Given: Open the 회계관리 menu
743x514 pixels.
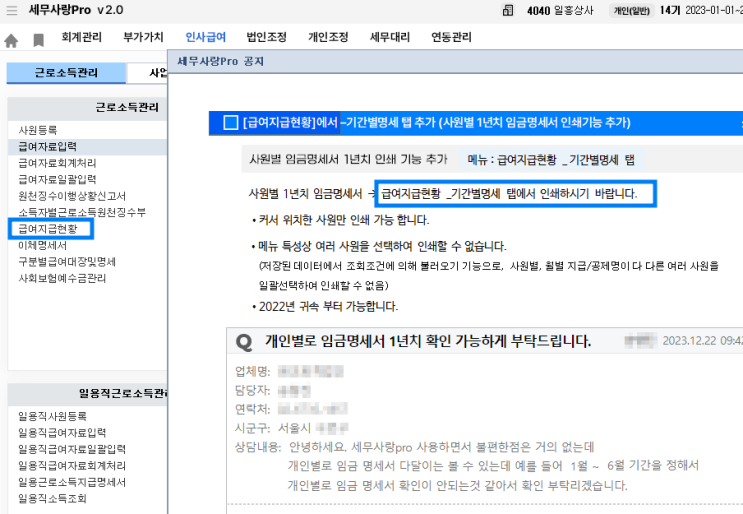Looking at the screenshot, I should [82, 37].
